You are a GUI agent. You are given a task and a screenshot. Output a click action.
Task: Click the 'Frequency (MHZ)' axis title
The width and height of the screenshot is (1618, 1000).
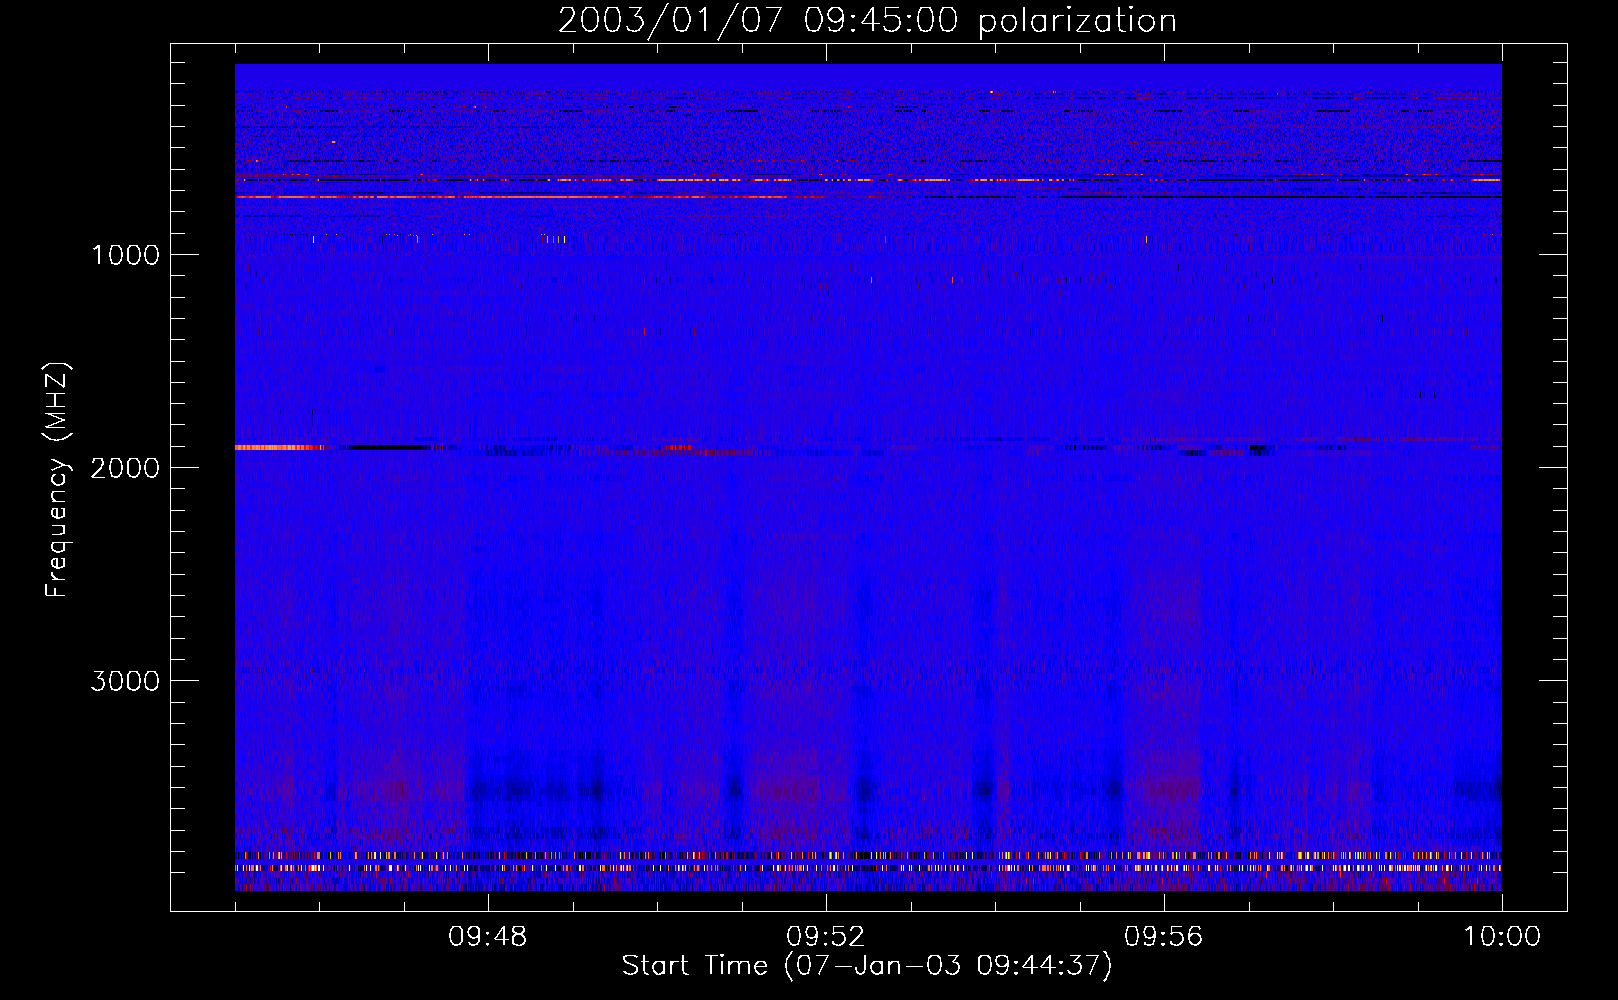point(57,480)
